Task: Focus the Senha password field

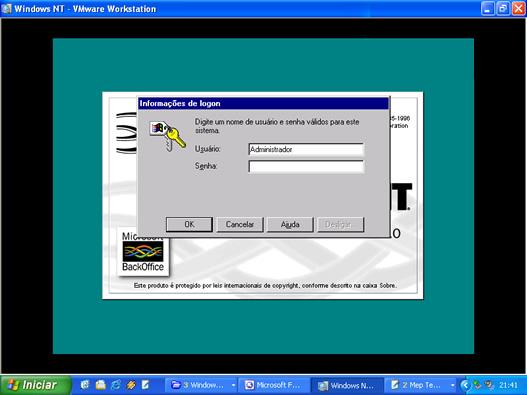Action: [x=306, y=166]
